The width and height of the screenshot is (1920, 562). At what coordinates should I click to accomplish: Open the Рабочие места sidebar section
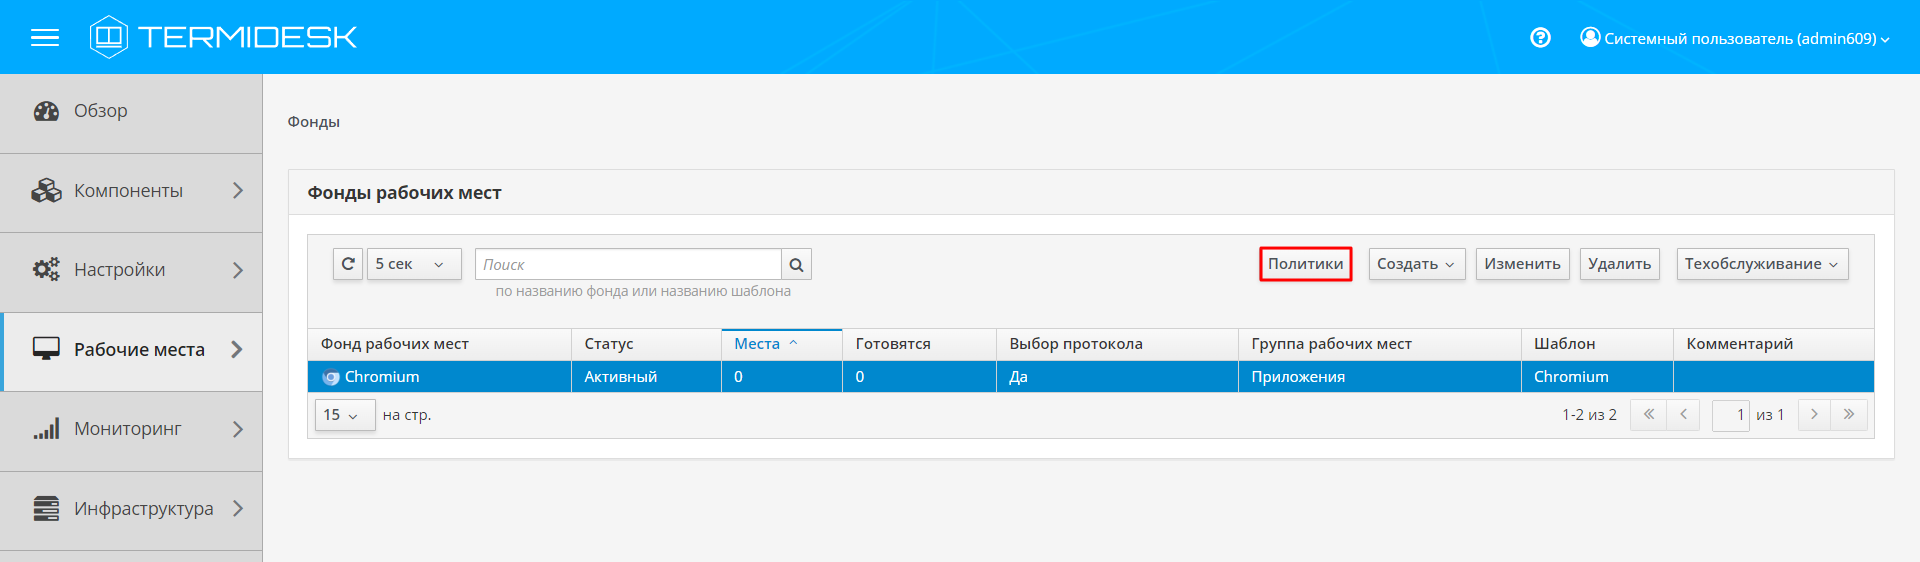[131, 351]
